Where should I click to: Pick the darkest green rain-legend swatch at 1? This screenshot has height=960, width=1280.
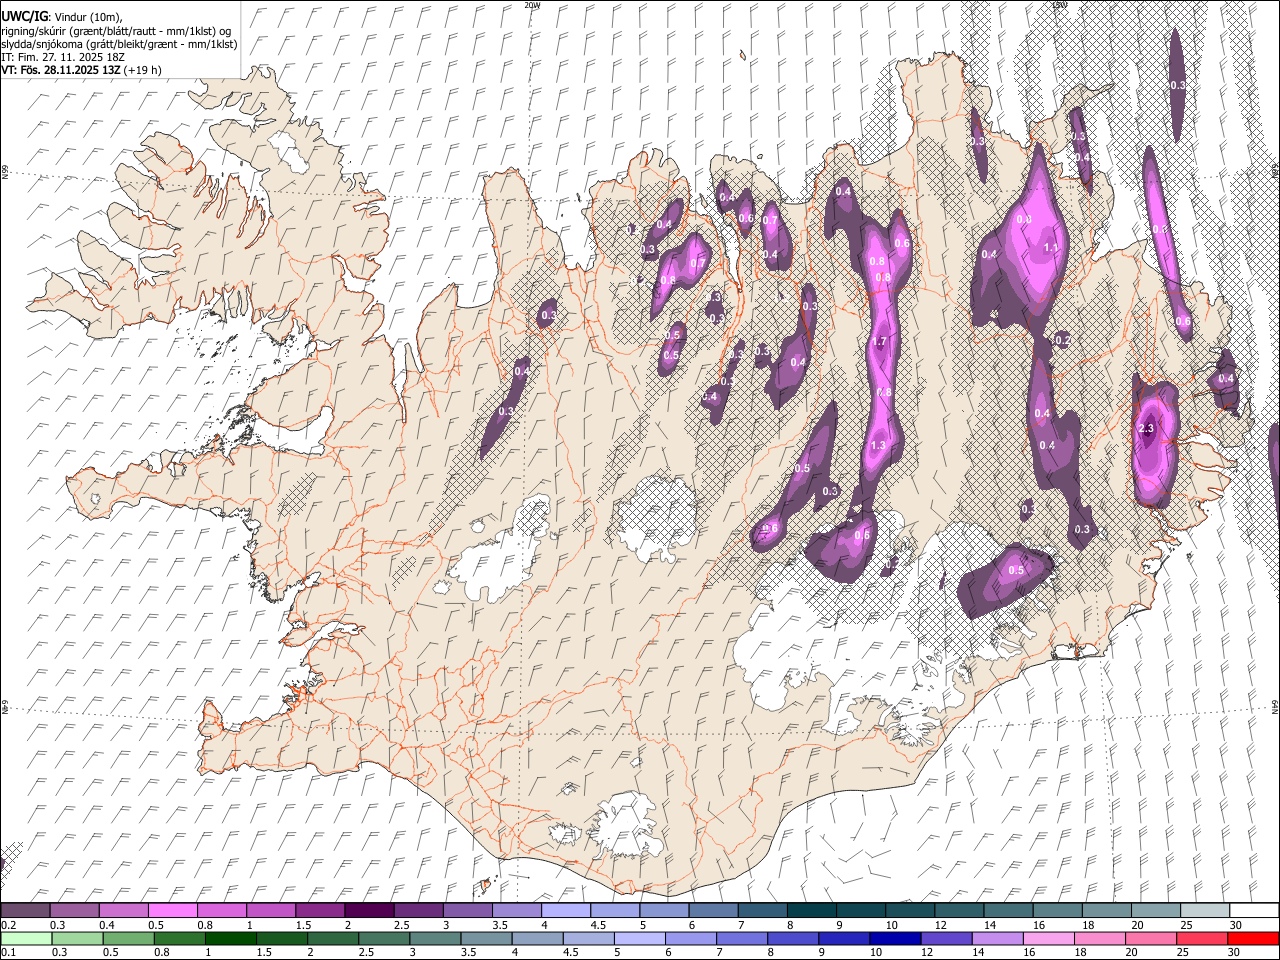click(230, 938)
